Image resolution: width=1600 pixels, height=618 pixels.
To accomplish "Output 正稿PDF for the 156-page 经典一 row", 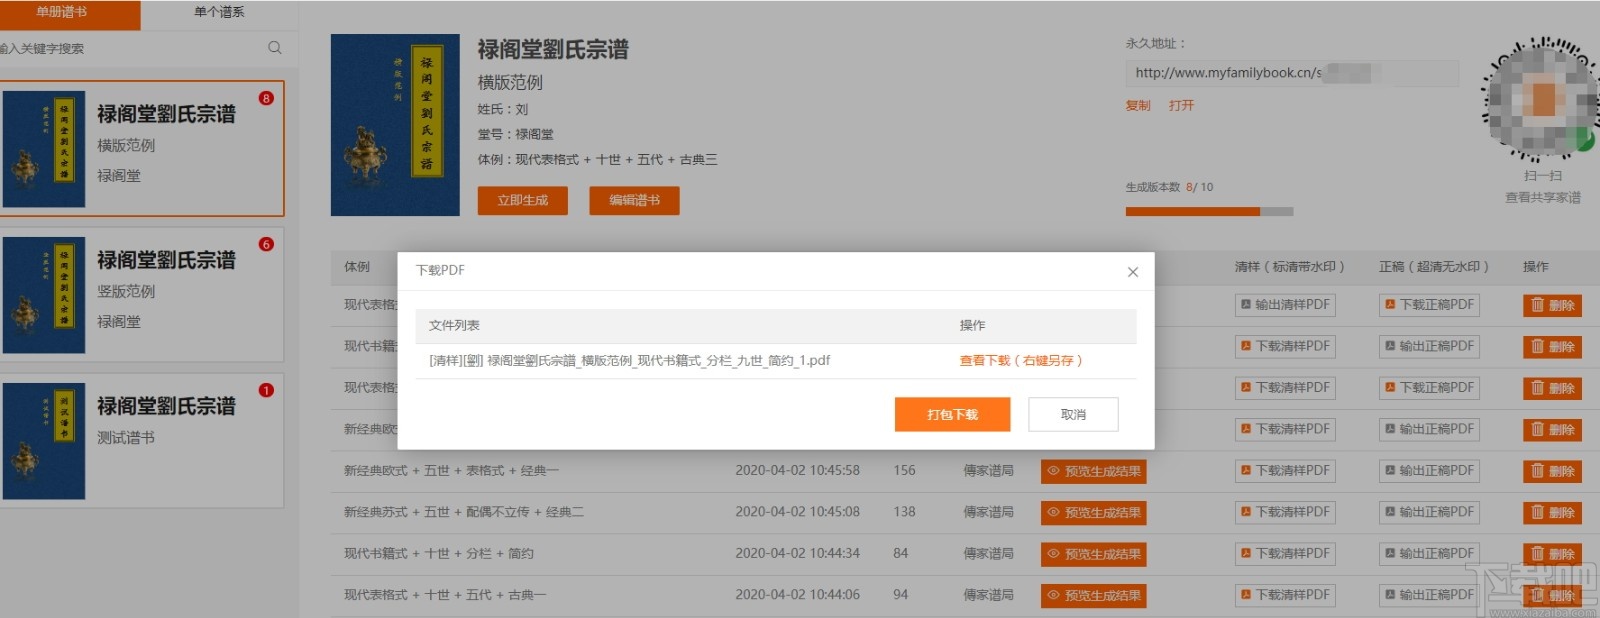I will coord(1429,470).
